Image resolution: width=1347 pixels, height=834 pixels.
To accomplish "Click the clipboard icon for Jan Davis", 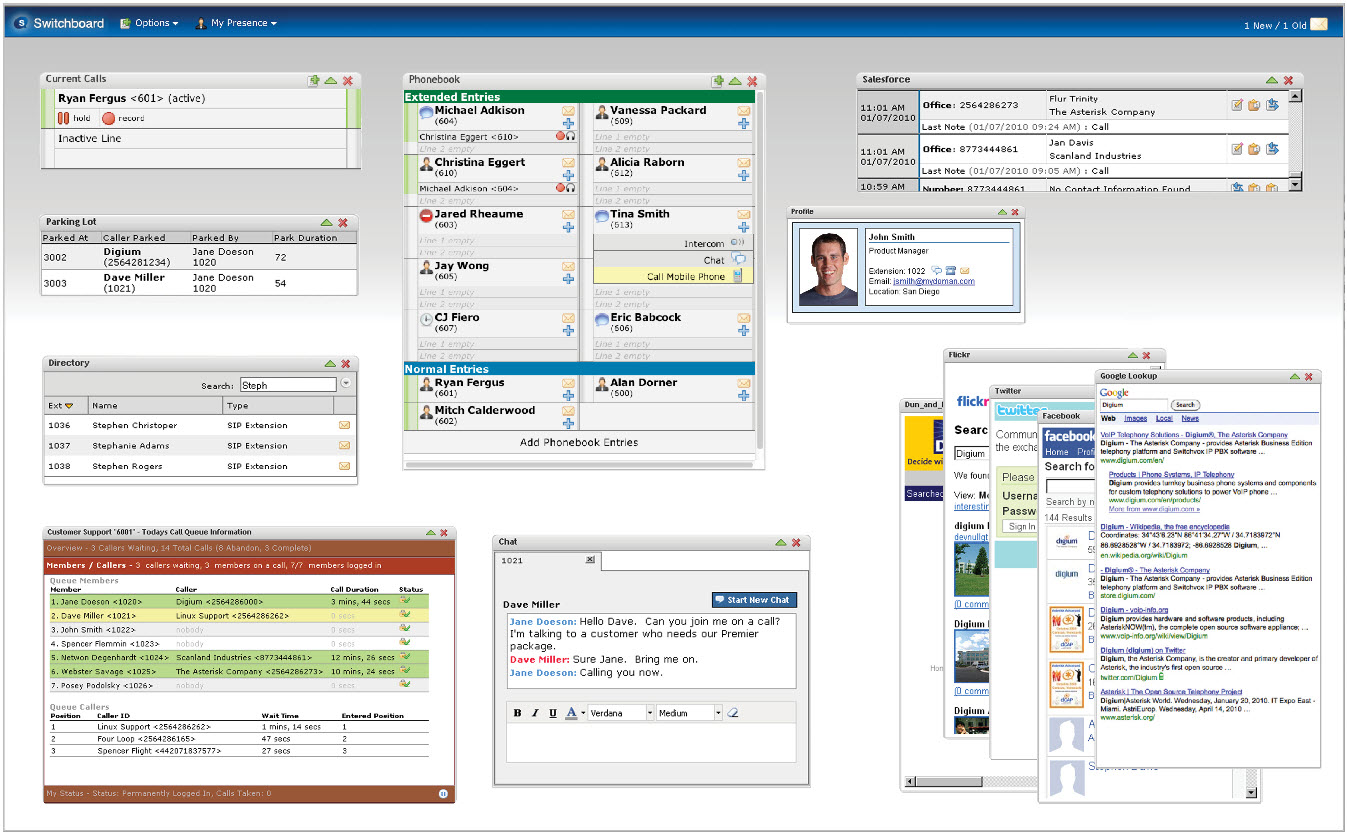I will [1254, 149].
